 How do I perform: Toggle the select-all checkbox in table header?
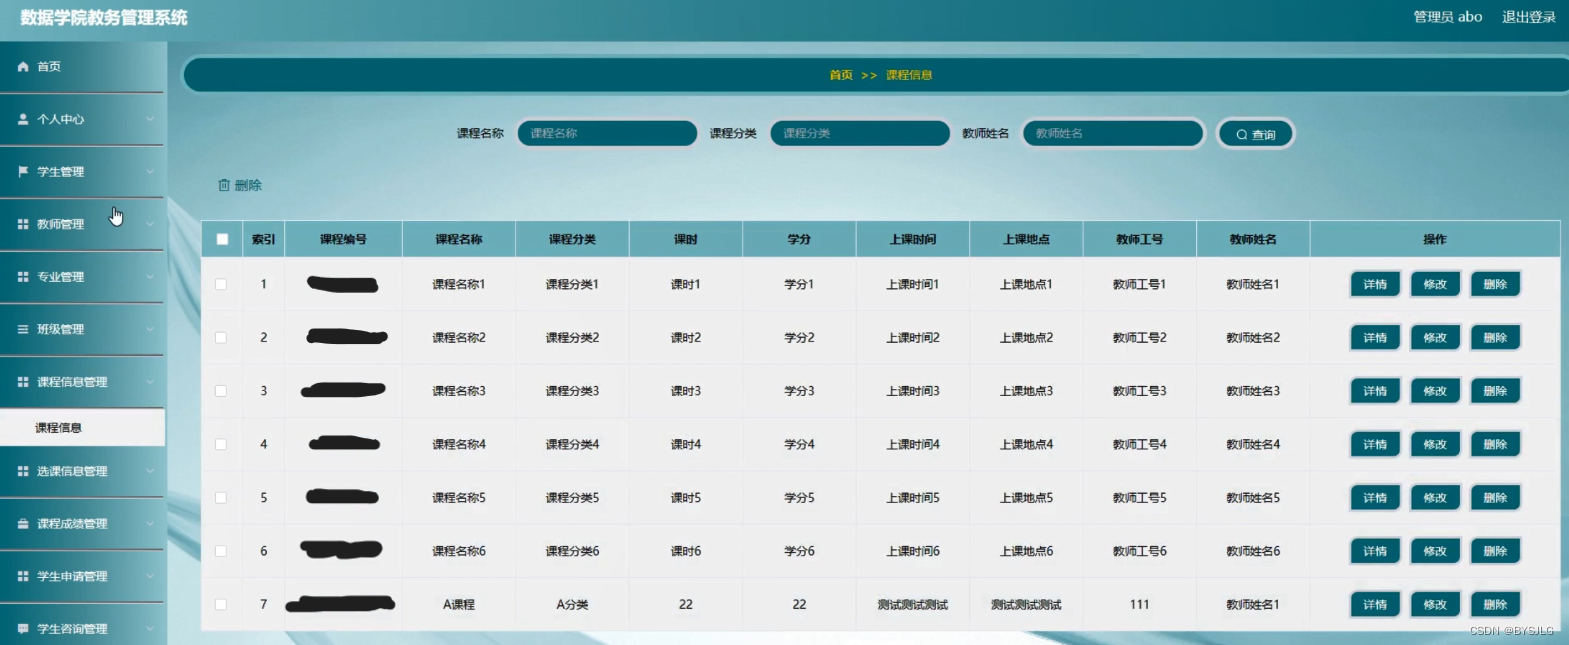[222, 239]
